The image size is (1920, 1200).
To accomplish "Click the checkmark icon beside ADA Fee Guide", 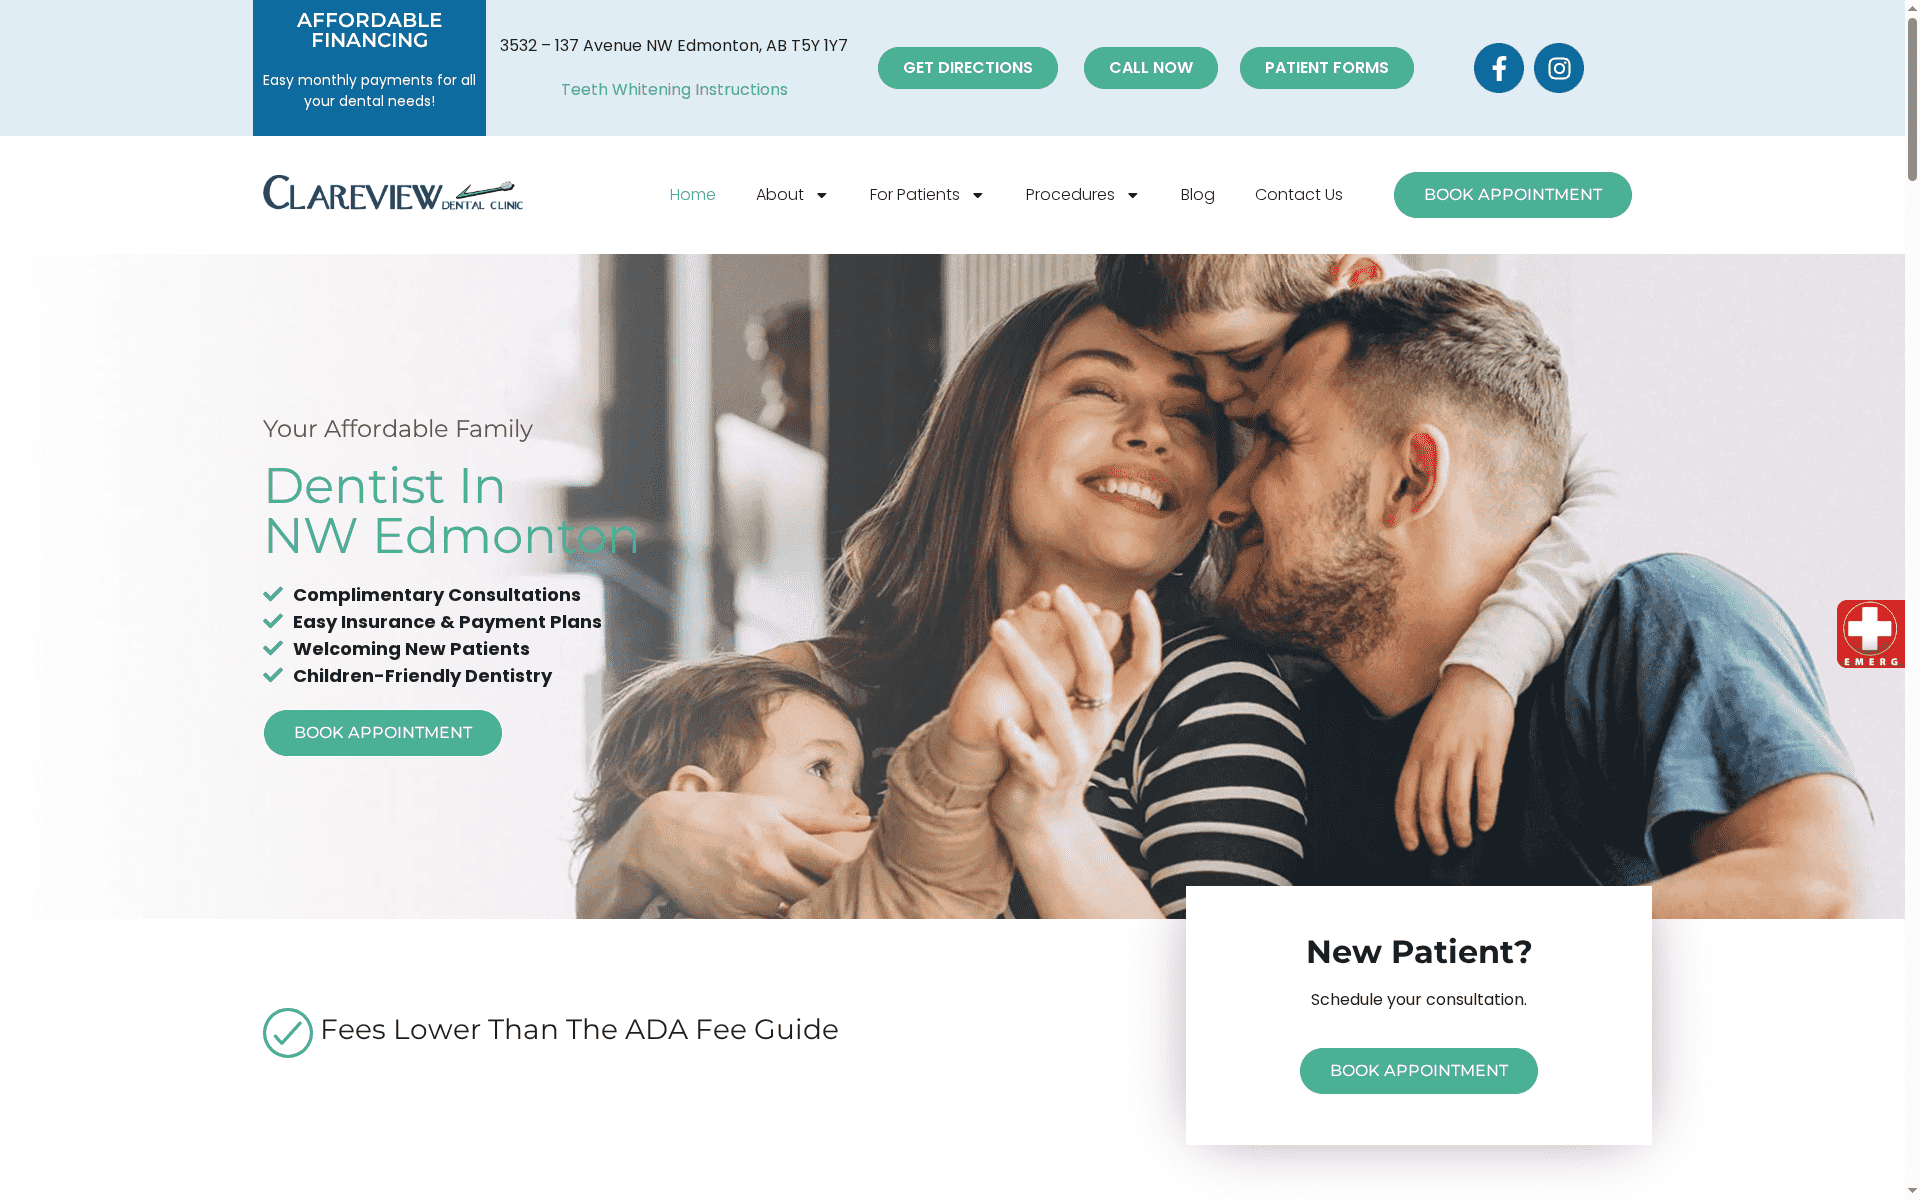I will pos(288,1032).
